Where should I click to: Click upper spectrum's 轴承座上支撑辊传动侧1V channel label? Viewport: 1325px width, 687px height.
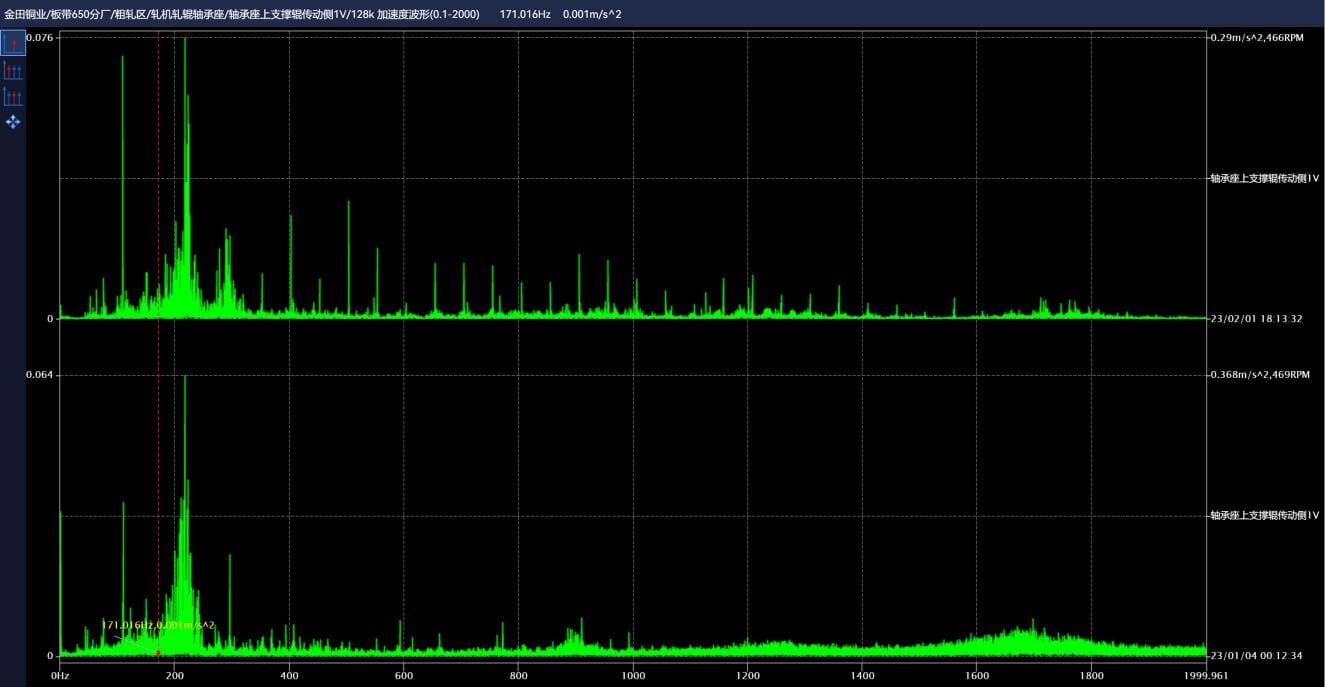[1264, 178]
